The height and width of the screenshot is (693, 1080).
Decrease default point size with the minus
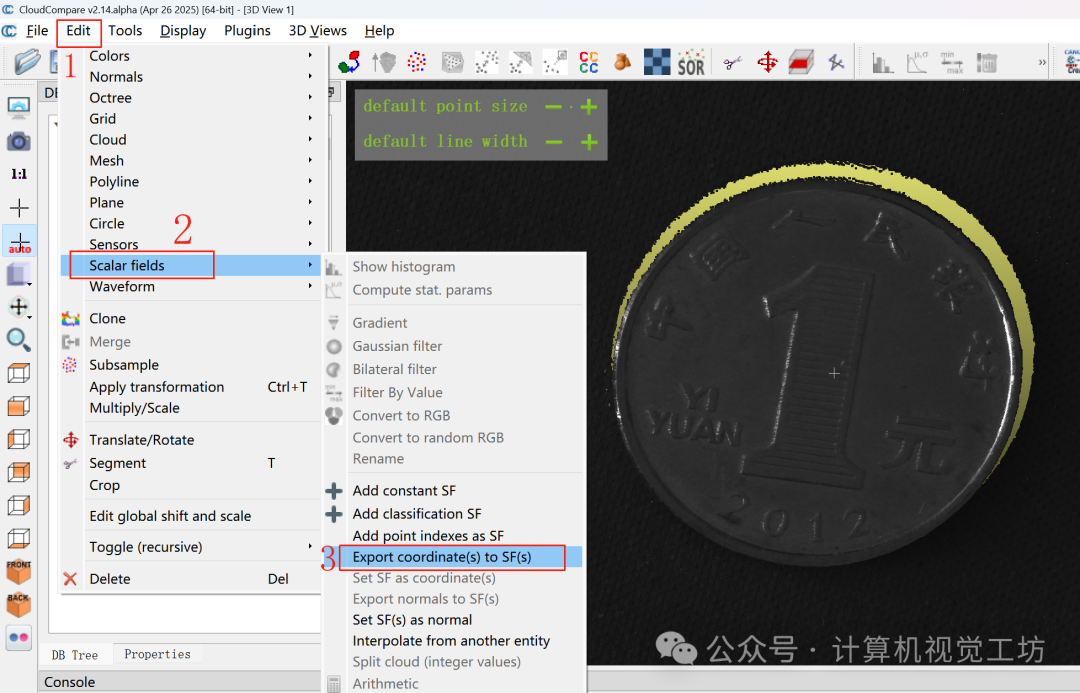[553, 107]
